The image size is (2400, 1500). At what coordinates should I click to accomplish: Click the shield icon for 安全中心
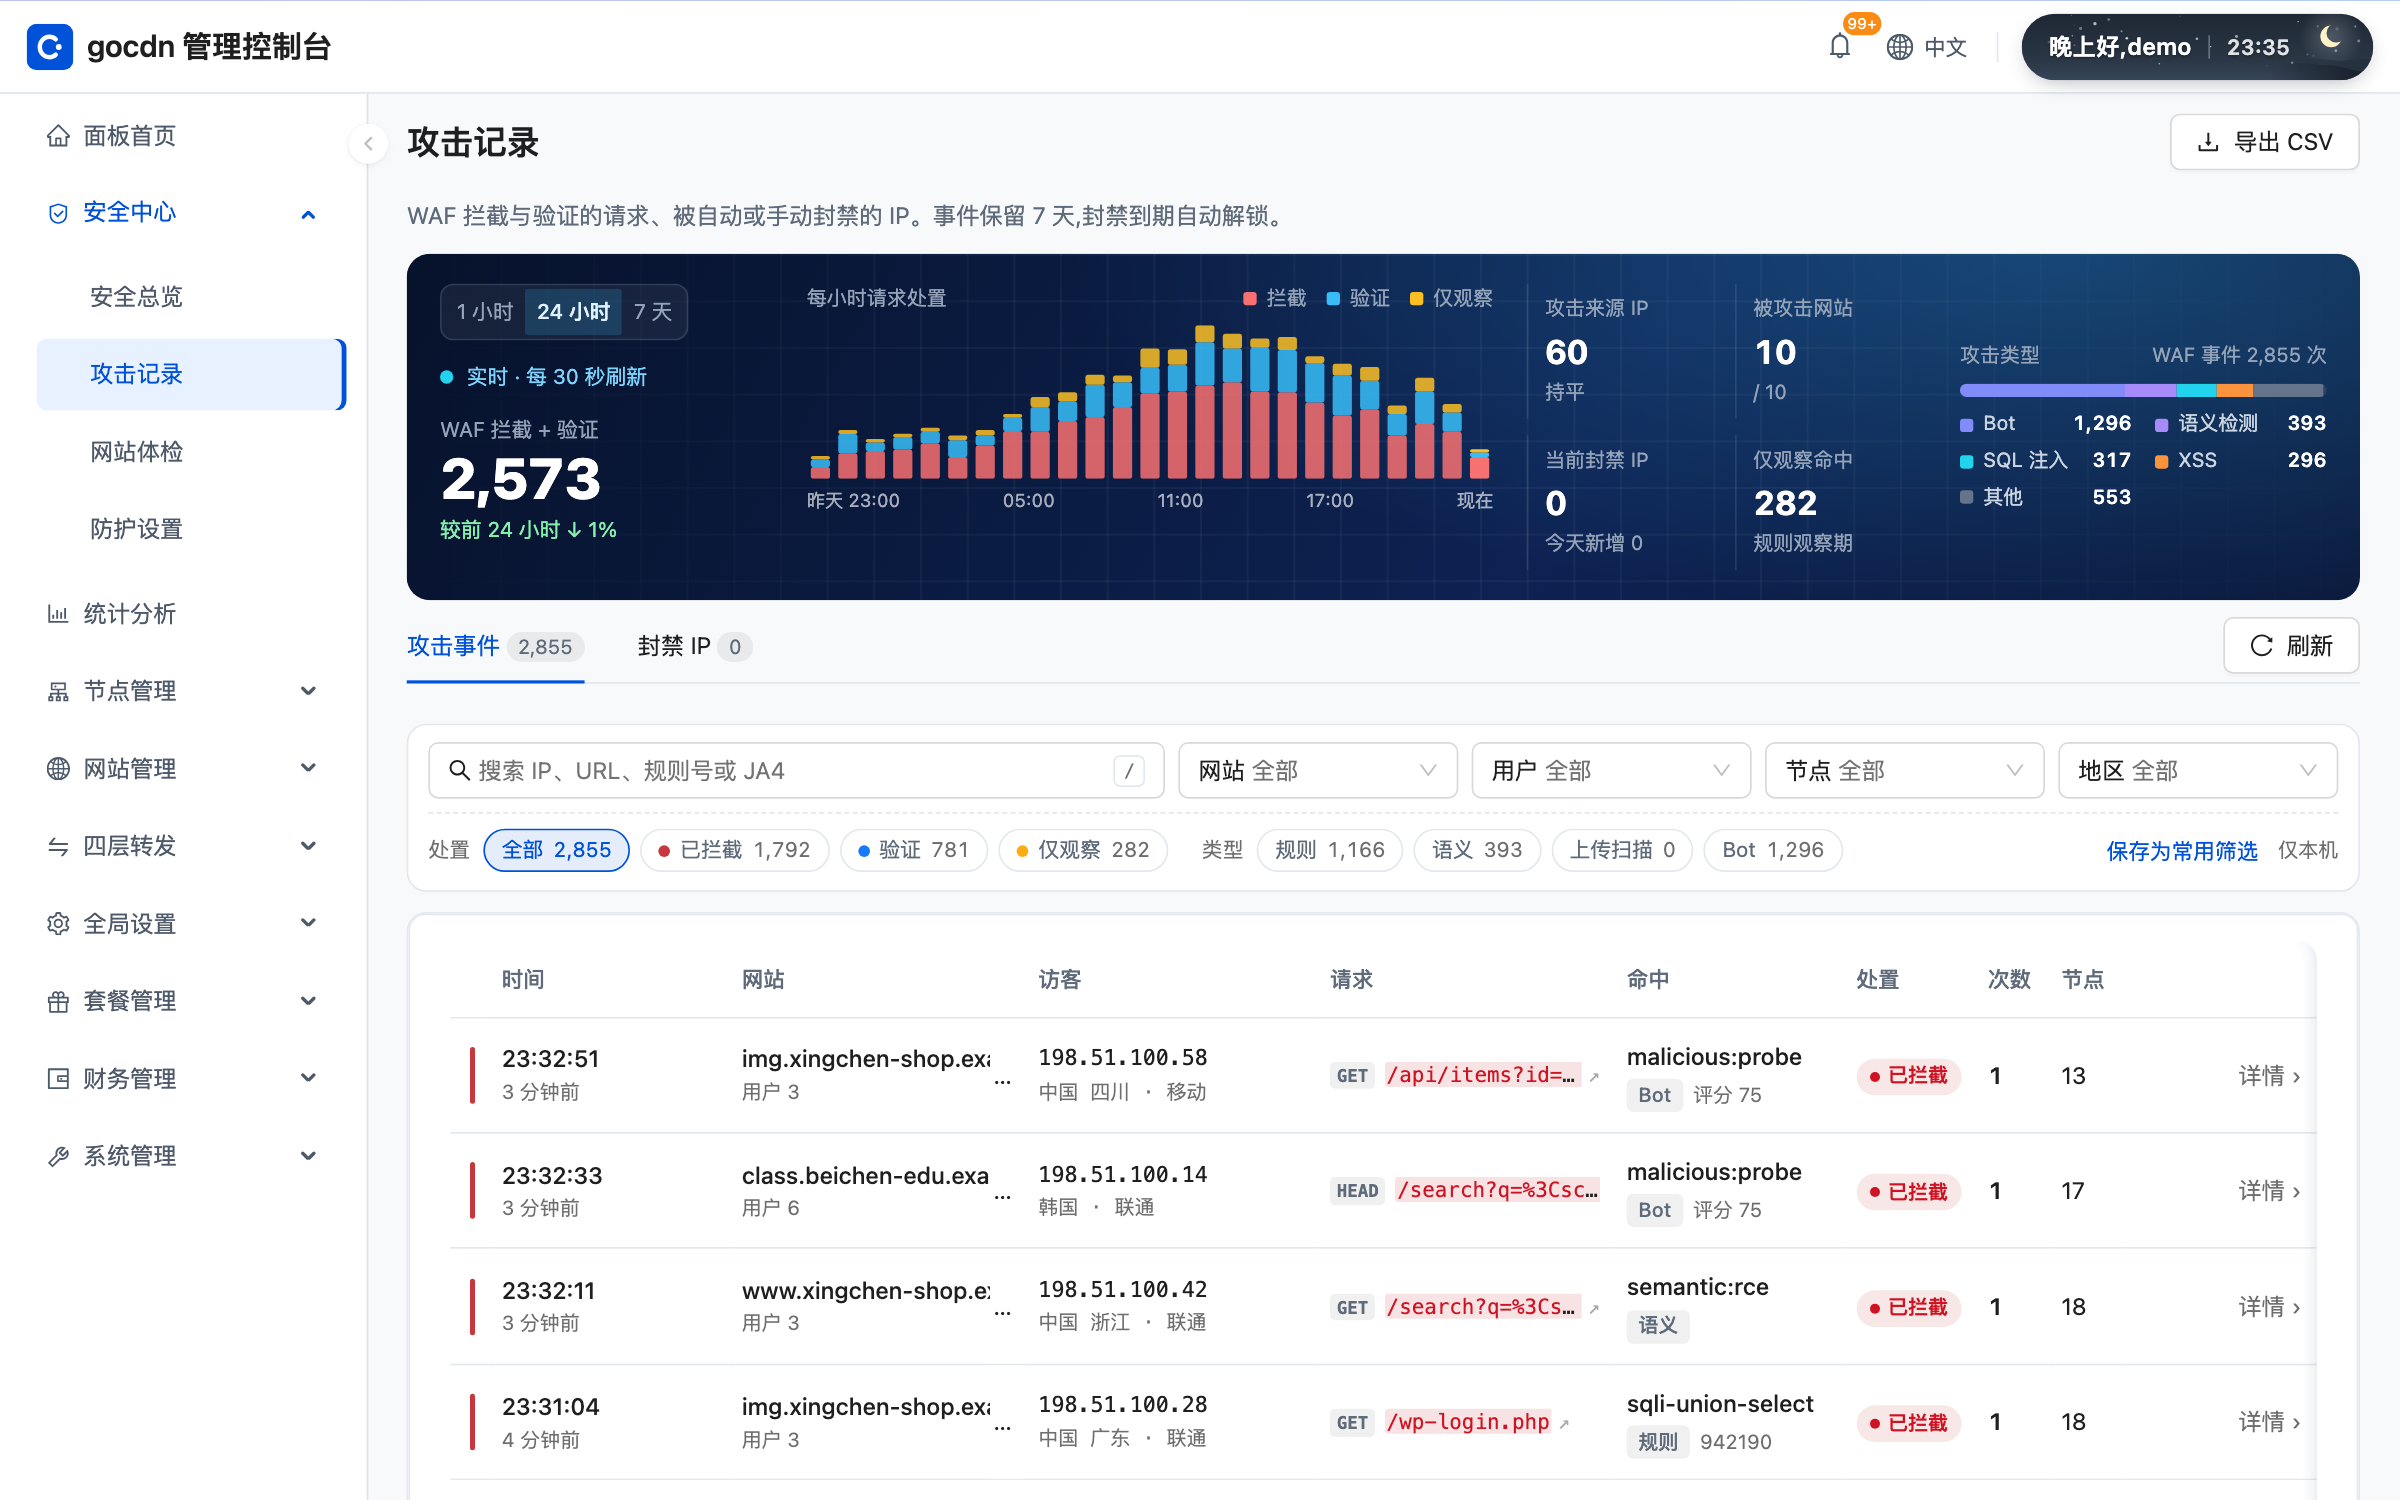point(58,213)
